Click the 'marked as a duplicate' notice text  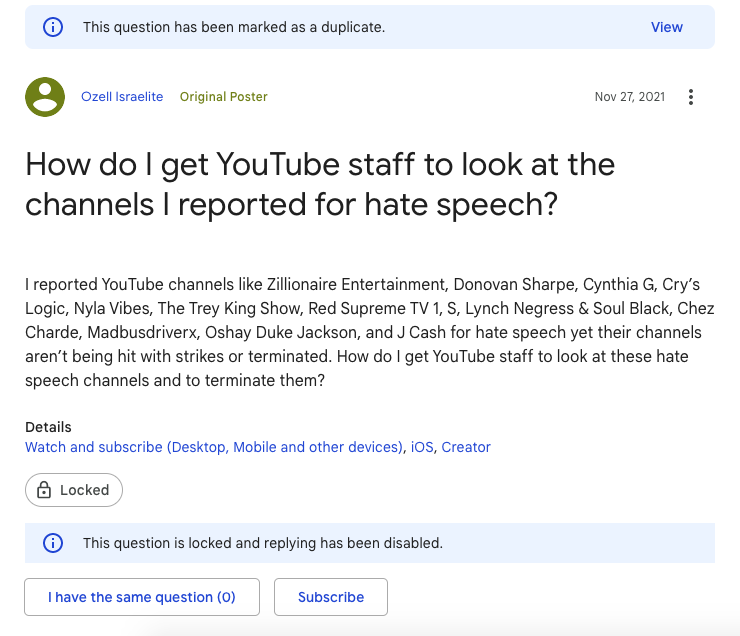pos(234,27)
